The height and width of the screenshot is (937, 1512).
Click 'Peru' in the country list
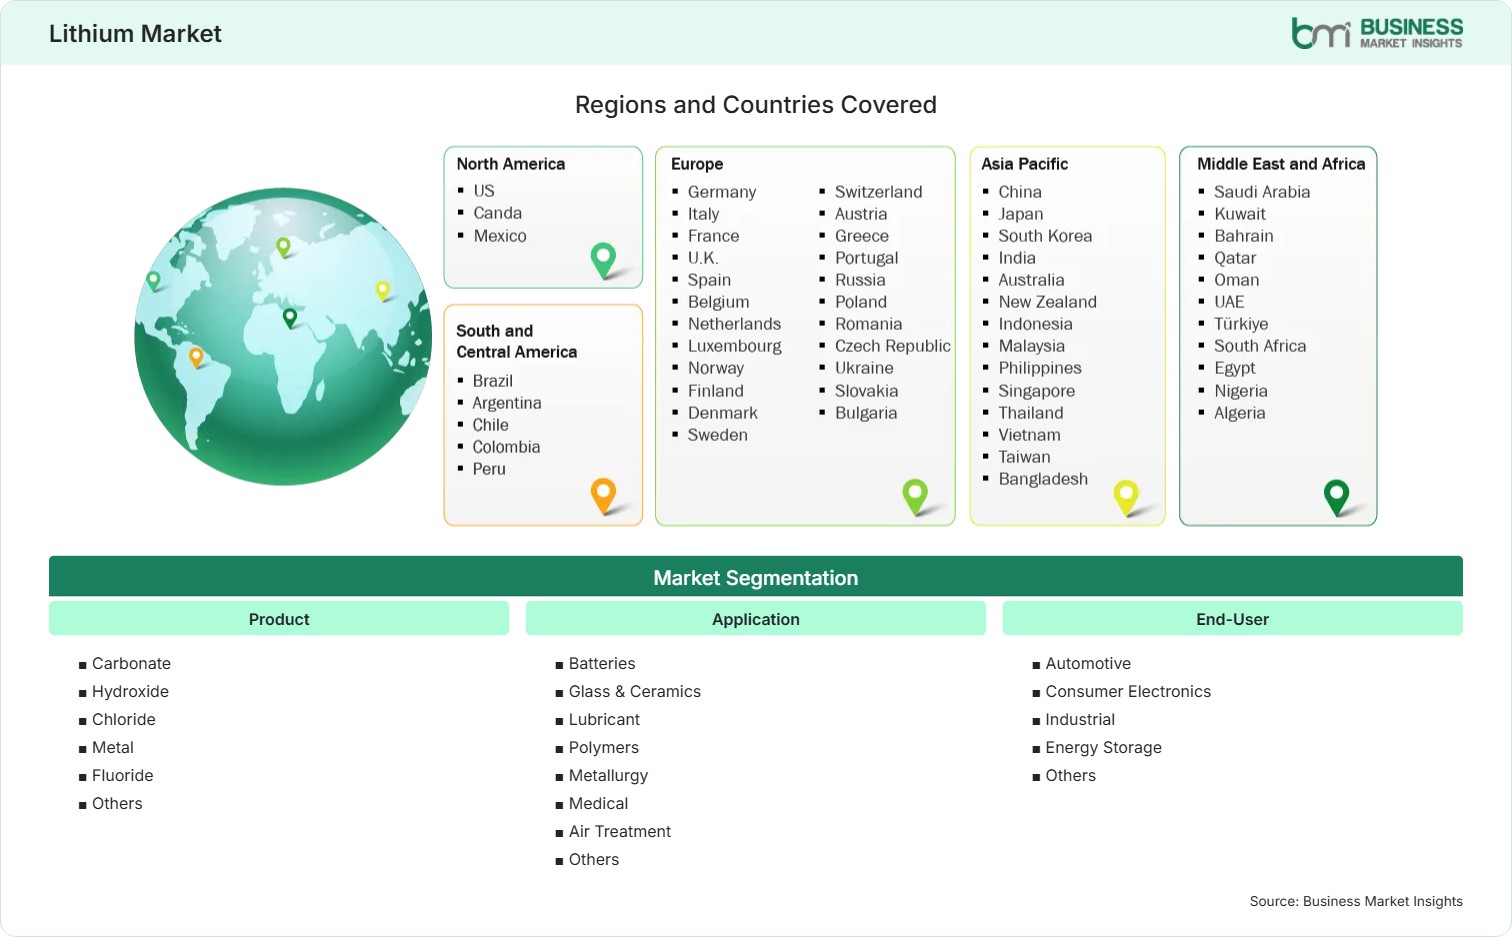tap(489, 469)
